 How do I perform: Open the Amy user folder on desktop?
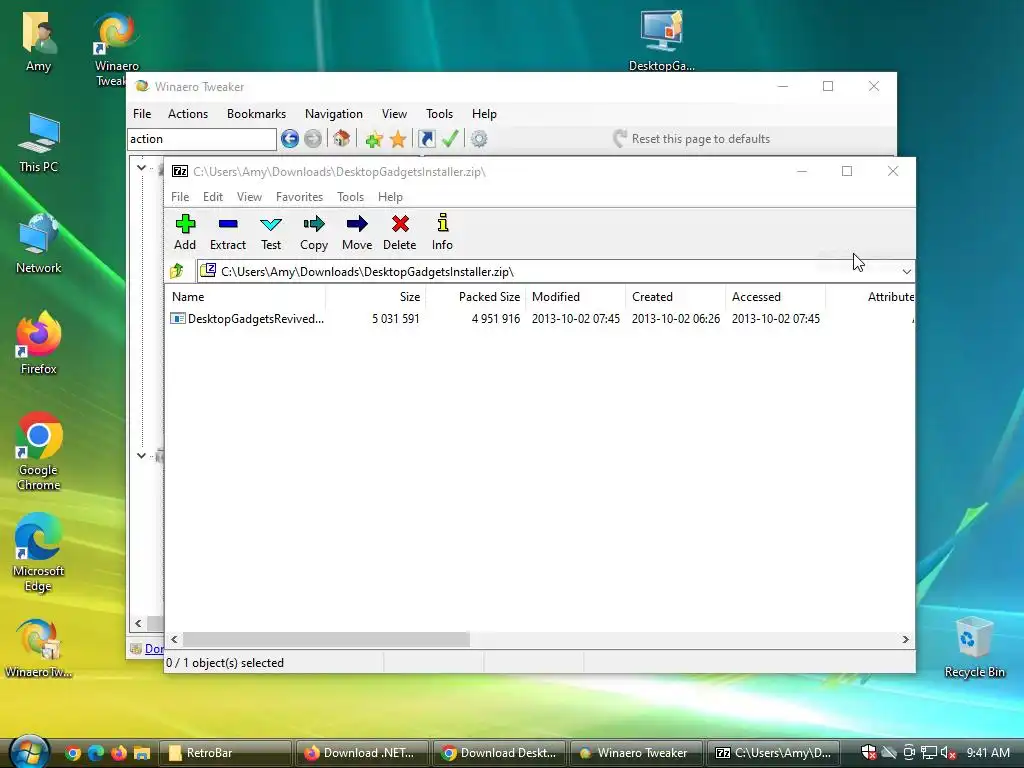click(39, 40)
